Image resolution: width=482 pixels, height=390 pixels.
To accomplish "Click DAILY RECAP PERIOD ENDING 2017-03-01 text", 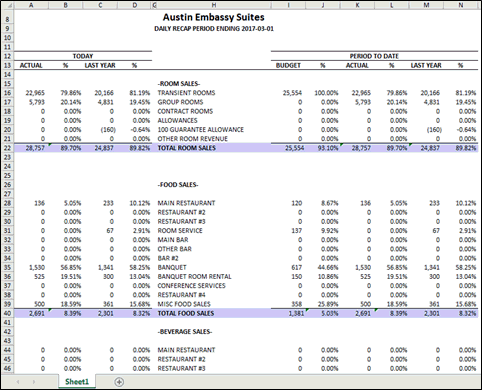I will pos(214,29).
